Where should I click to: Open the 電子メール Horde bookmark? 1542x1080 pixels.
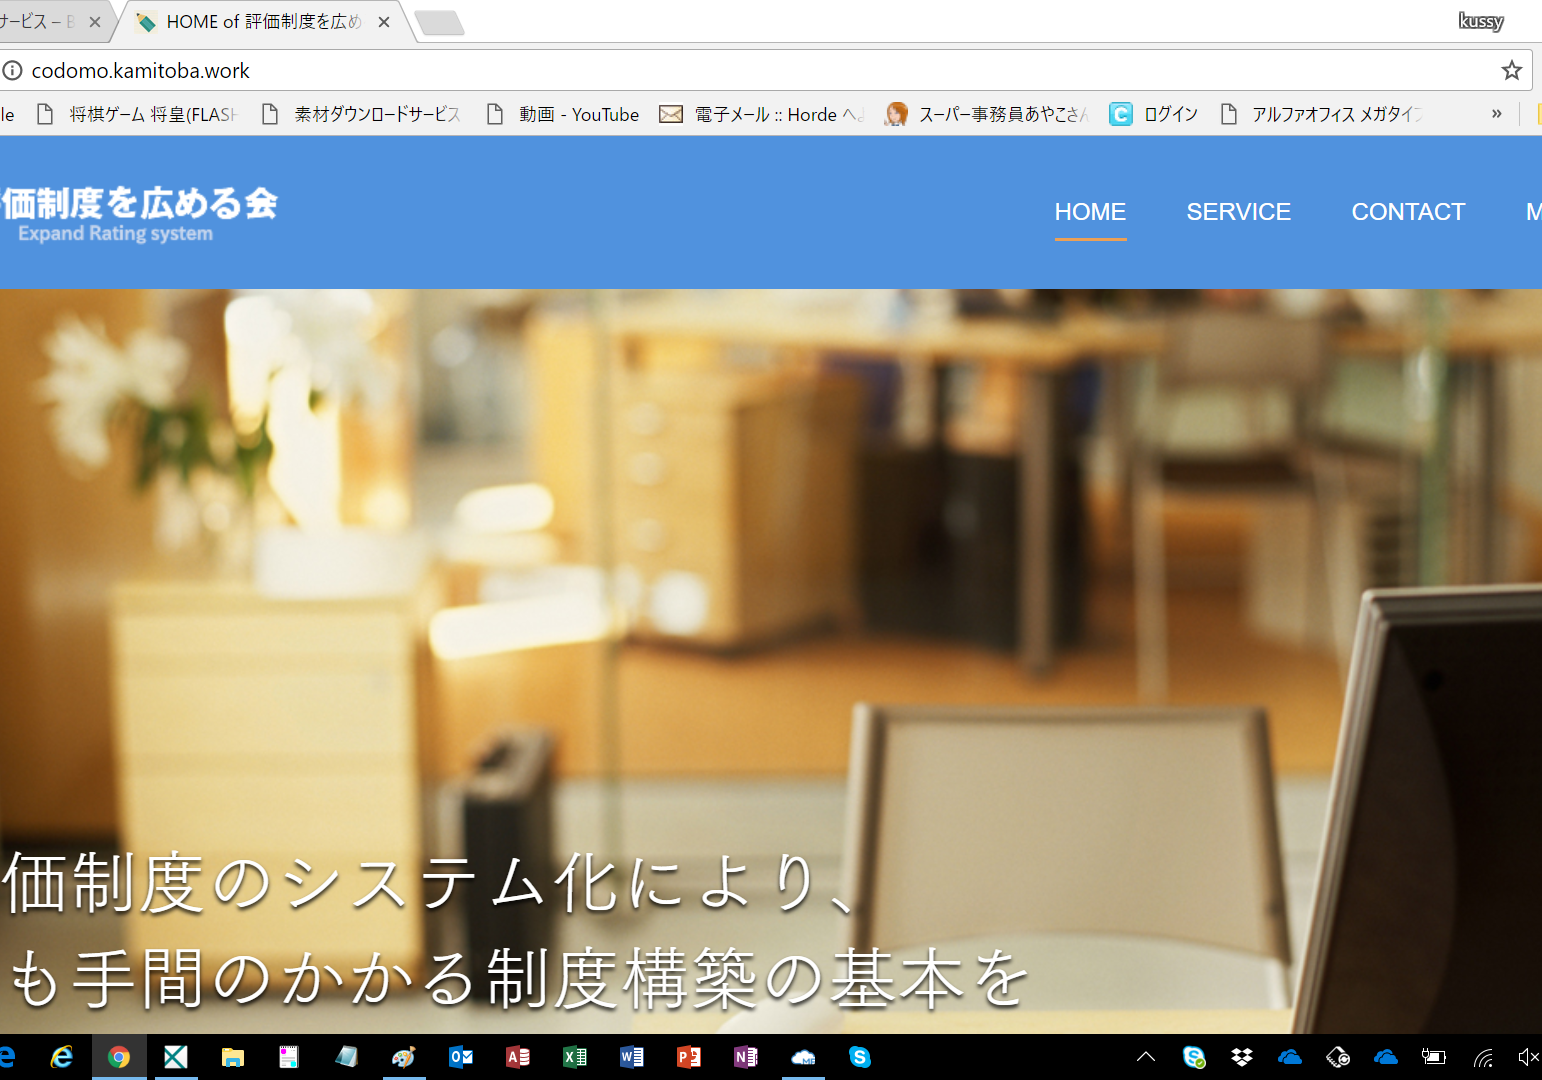click(x=762, y=114)
